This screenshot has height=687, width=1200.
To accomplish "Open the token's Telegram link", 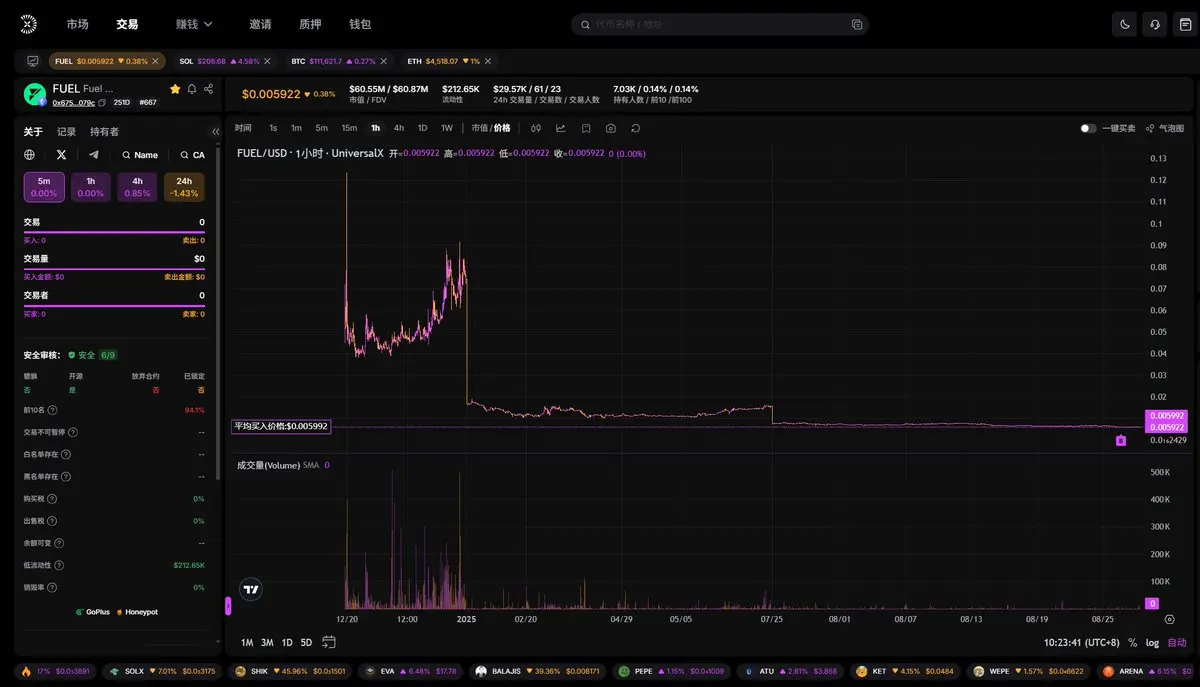I will (x=94, y=155).
